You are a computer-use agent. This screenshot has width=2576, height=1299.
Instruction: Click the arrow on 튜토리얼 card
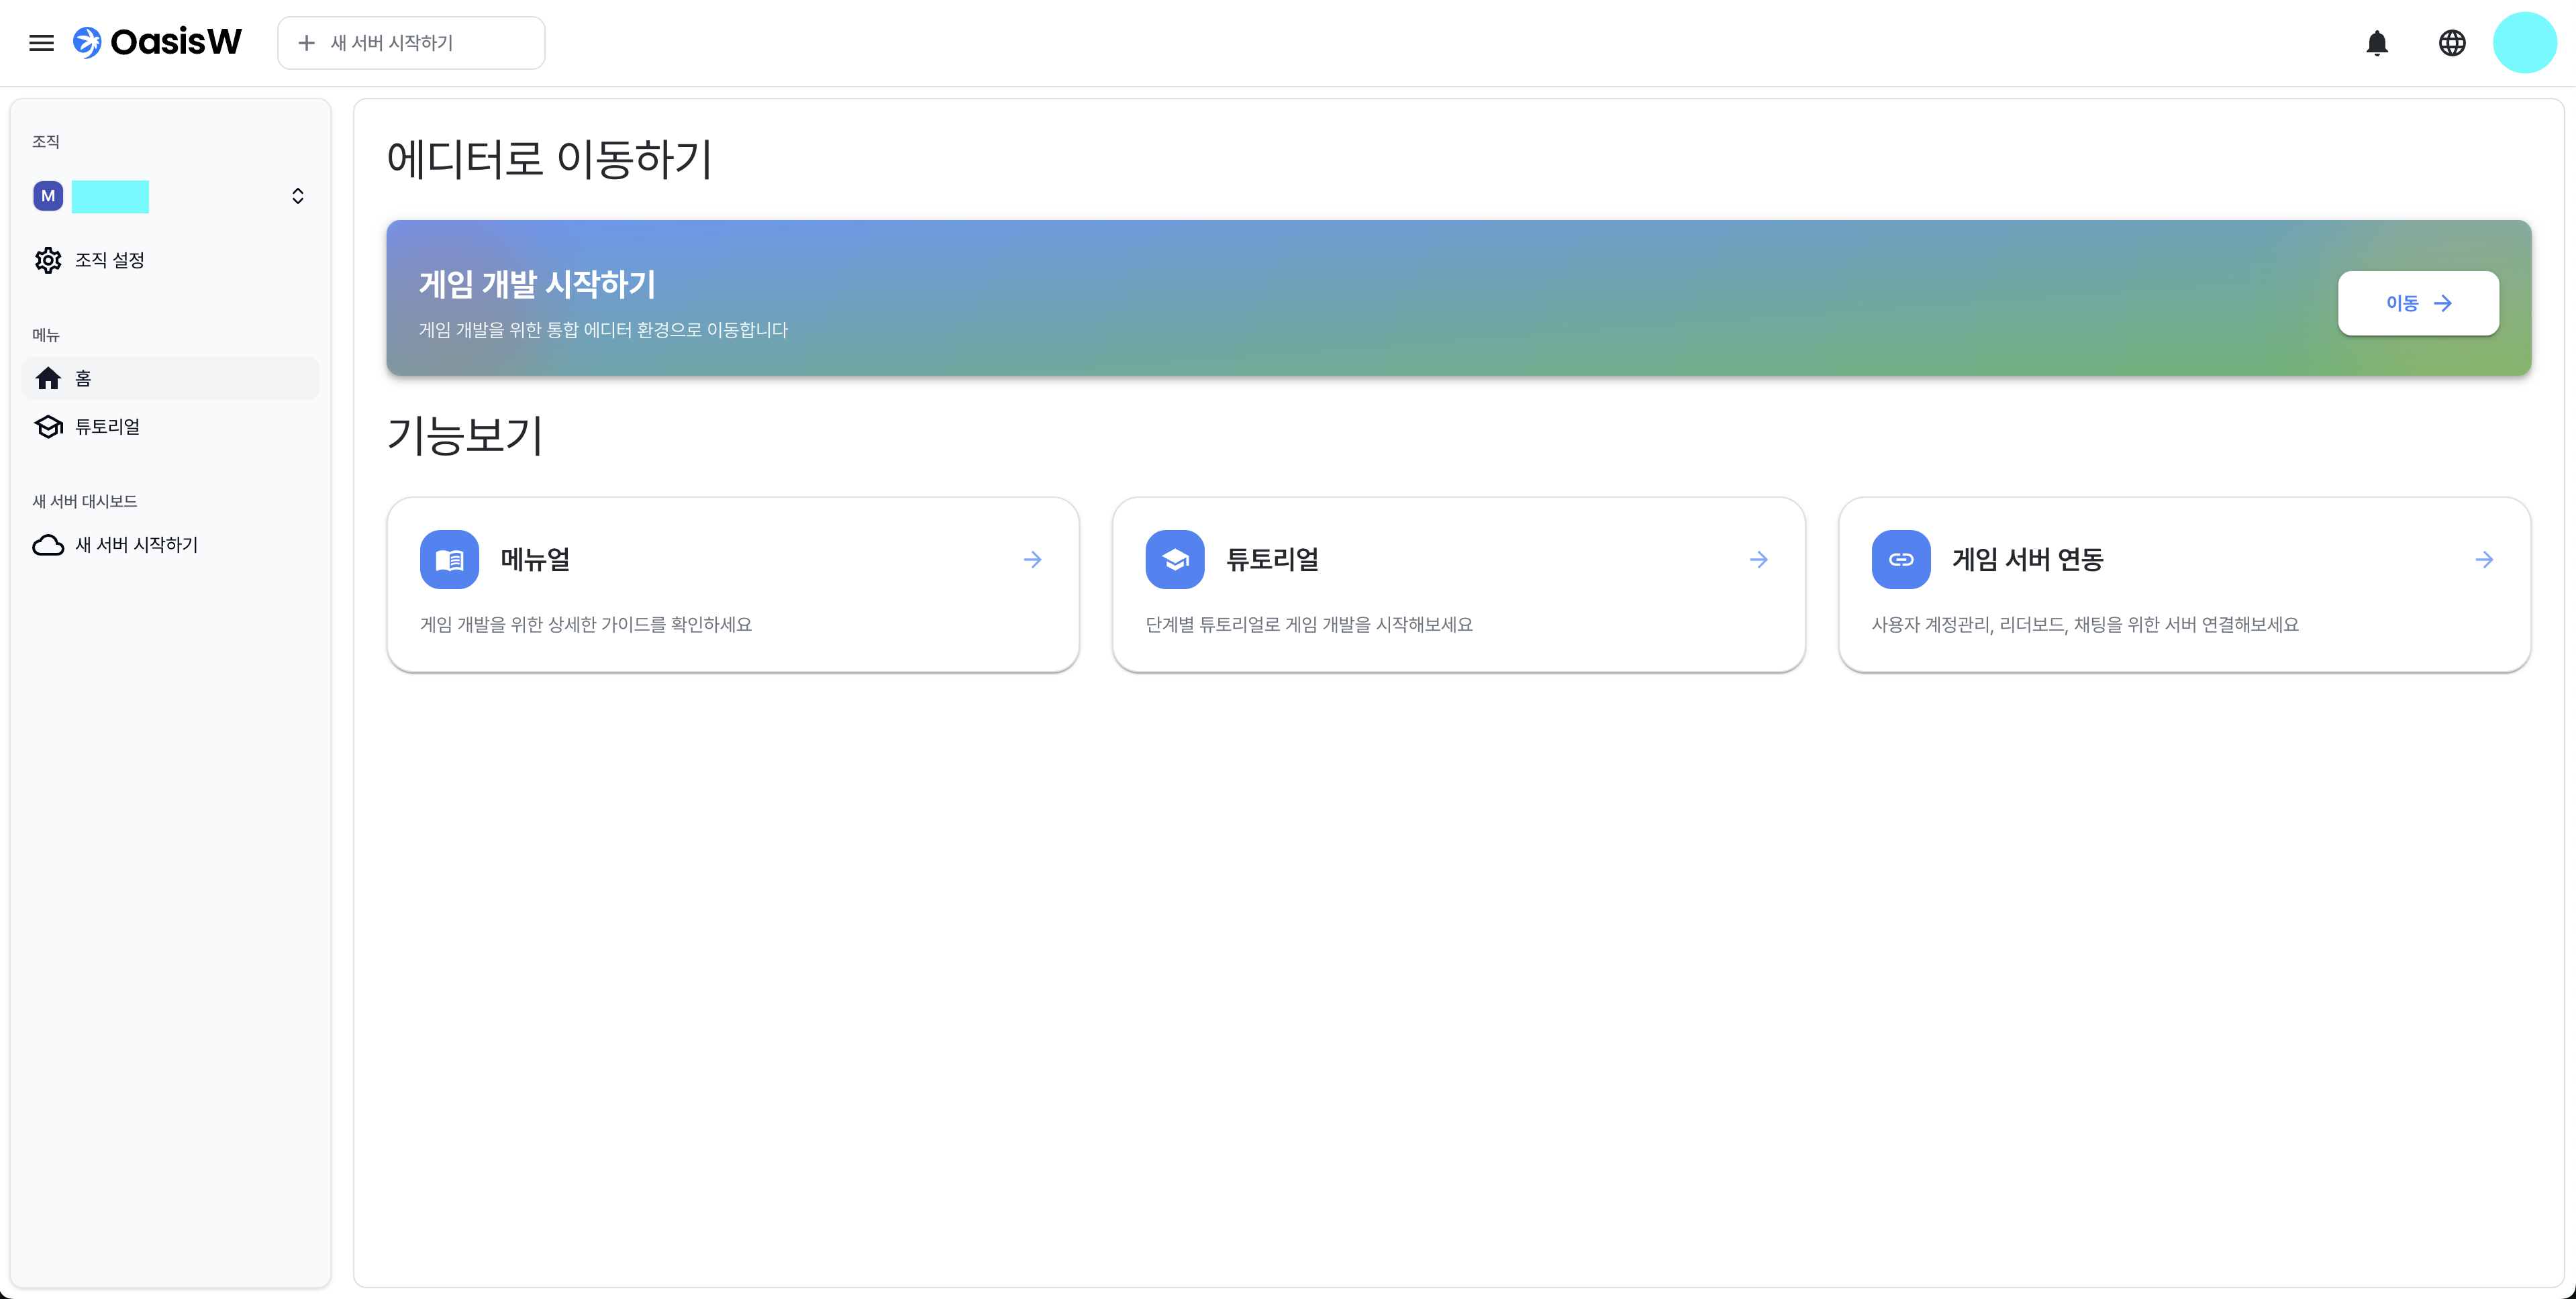[x=1758, y=559]
